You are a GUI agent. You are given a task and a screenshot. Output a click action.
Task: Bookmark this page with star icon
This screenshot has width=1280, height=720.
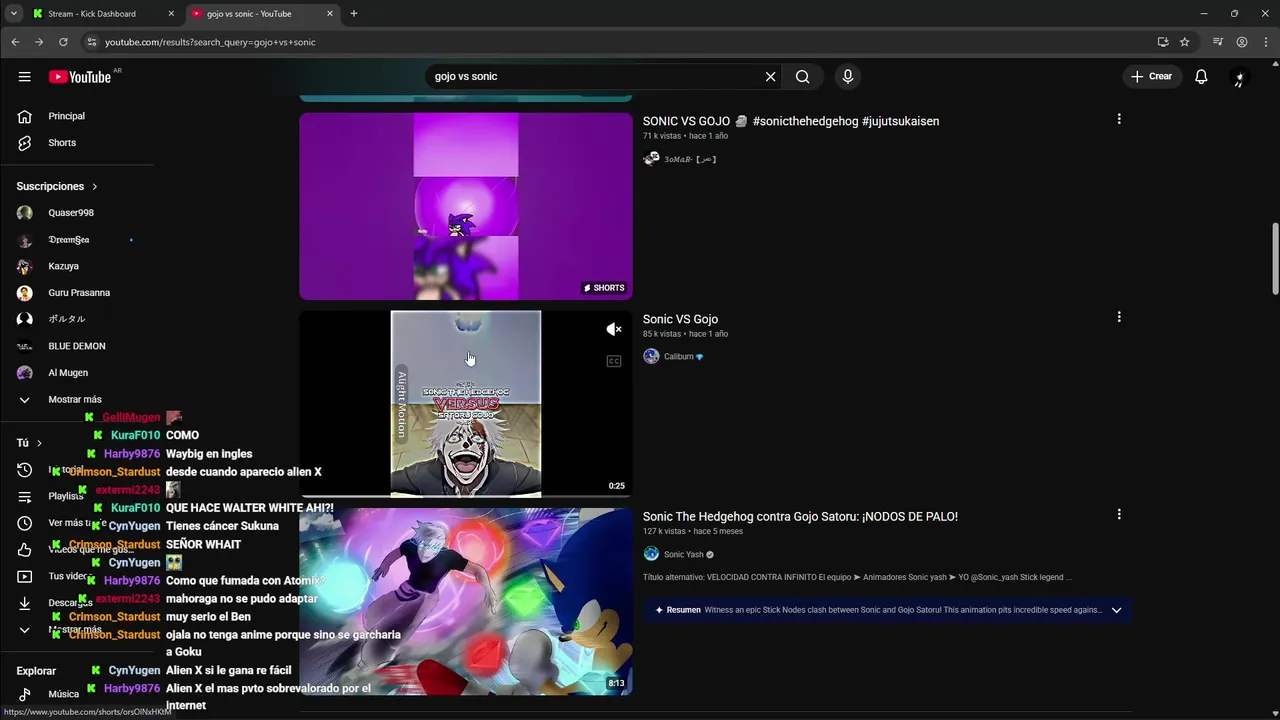click(1185, 42)
